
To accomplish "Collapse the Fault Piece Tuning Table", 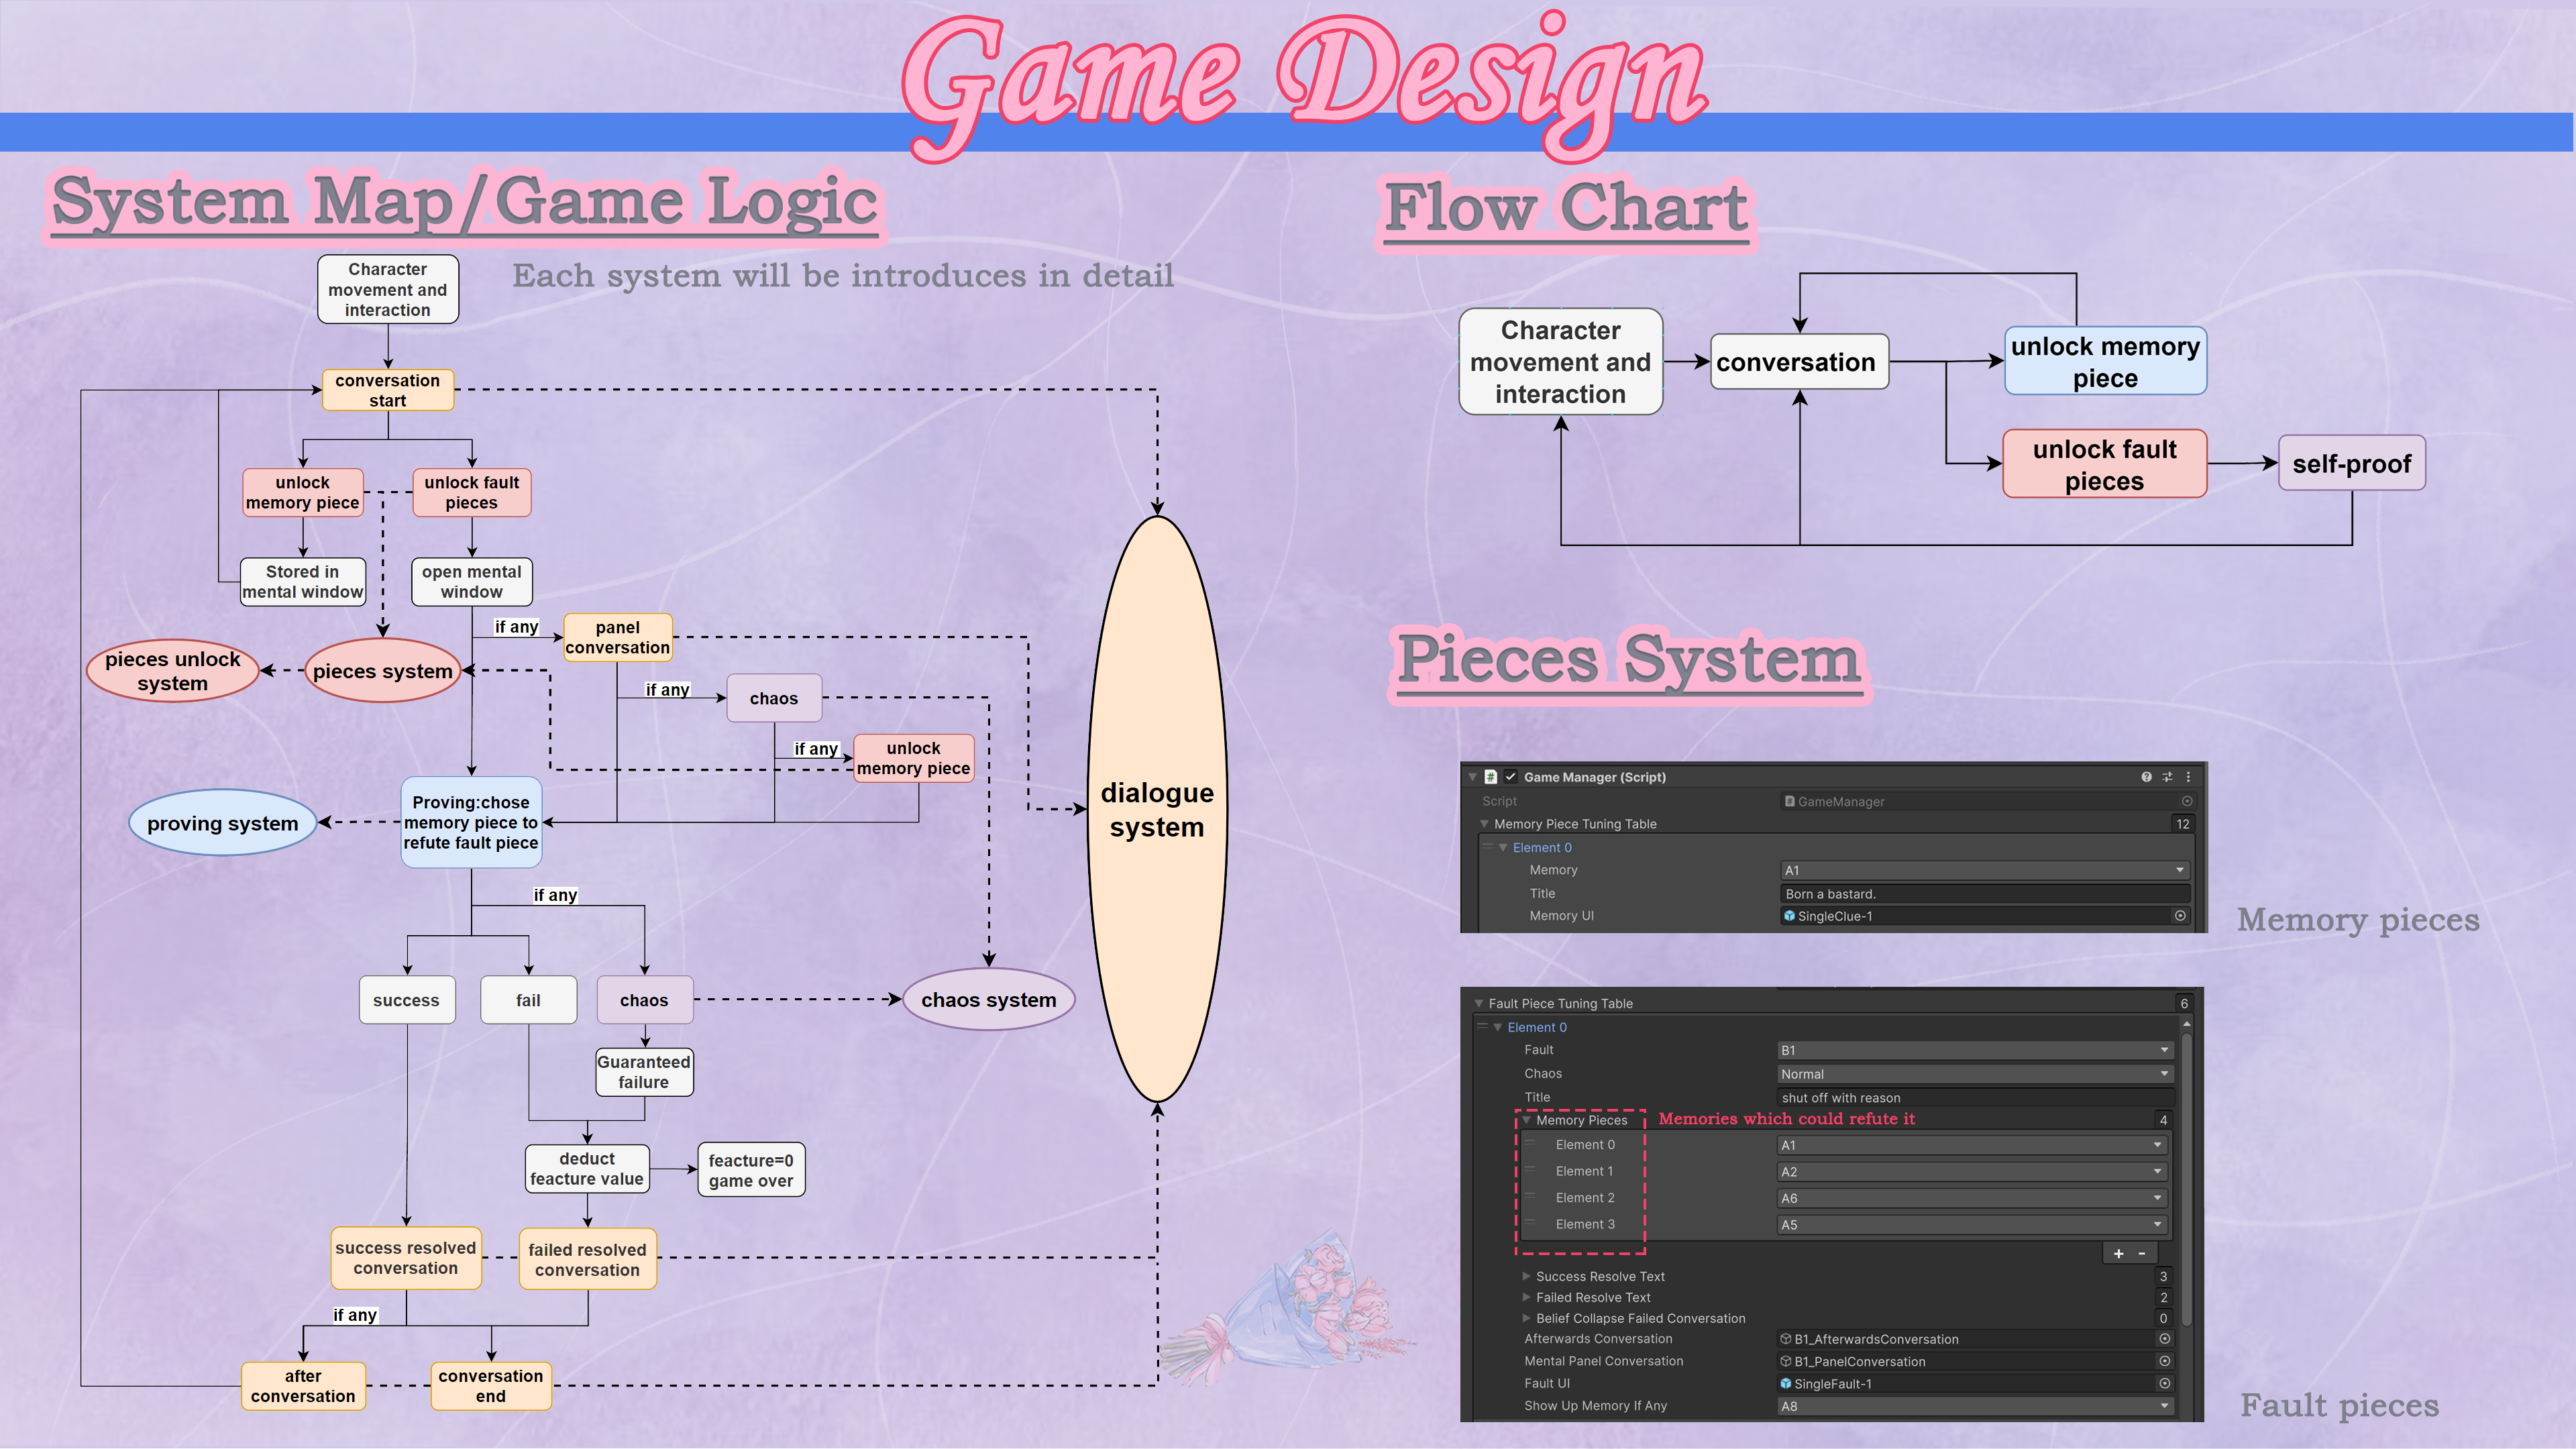I will (x=1479, y=1003).
